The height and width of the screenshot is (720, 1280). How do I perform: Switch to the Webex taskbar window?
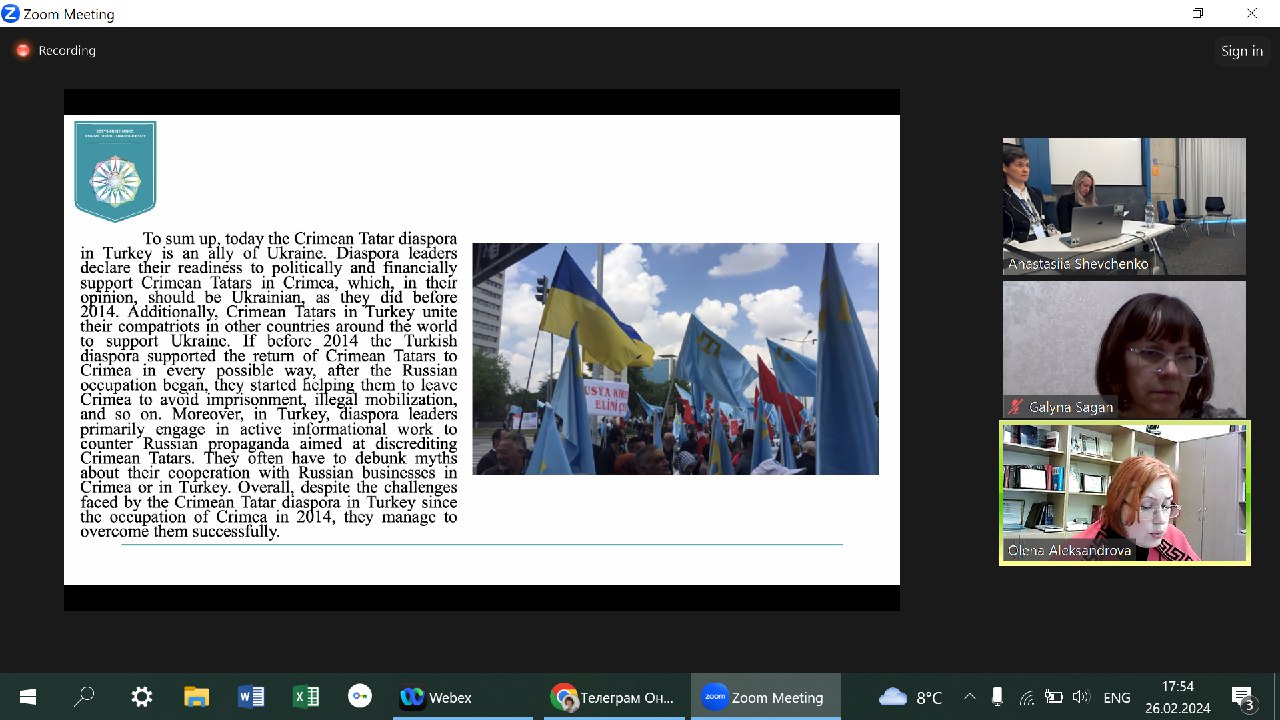436,697
